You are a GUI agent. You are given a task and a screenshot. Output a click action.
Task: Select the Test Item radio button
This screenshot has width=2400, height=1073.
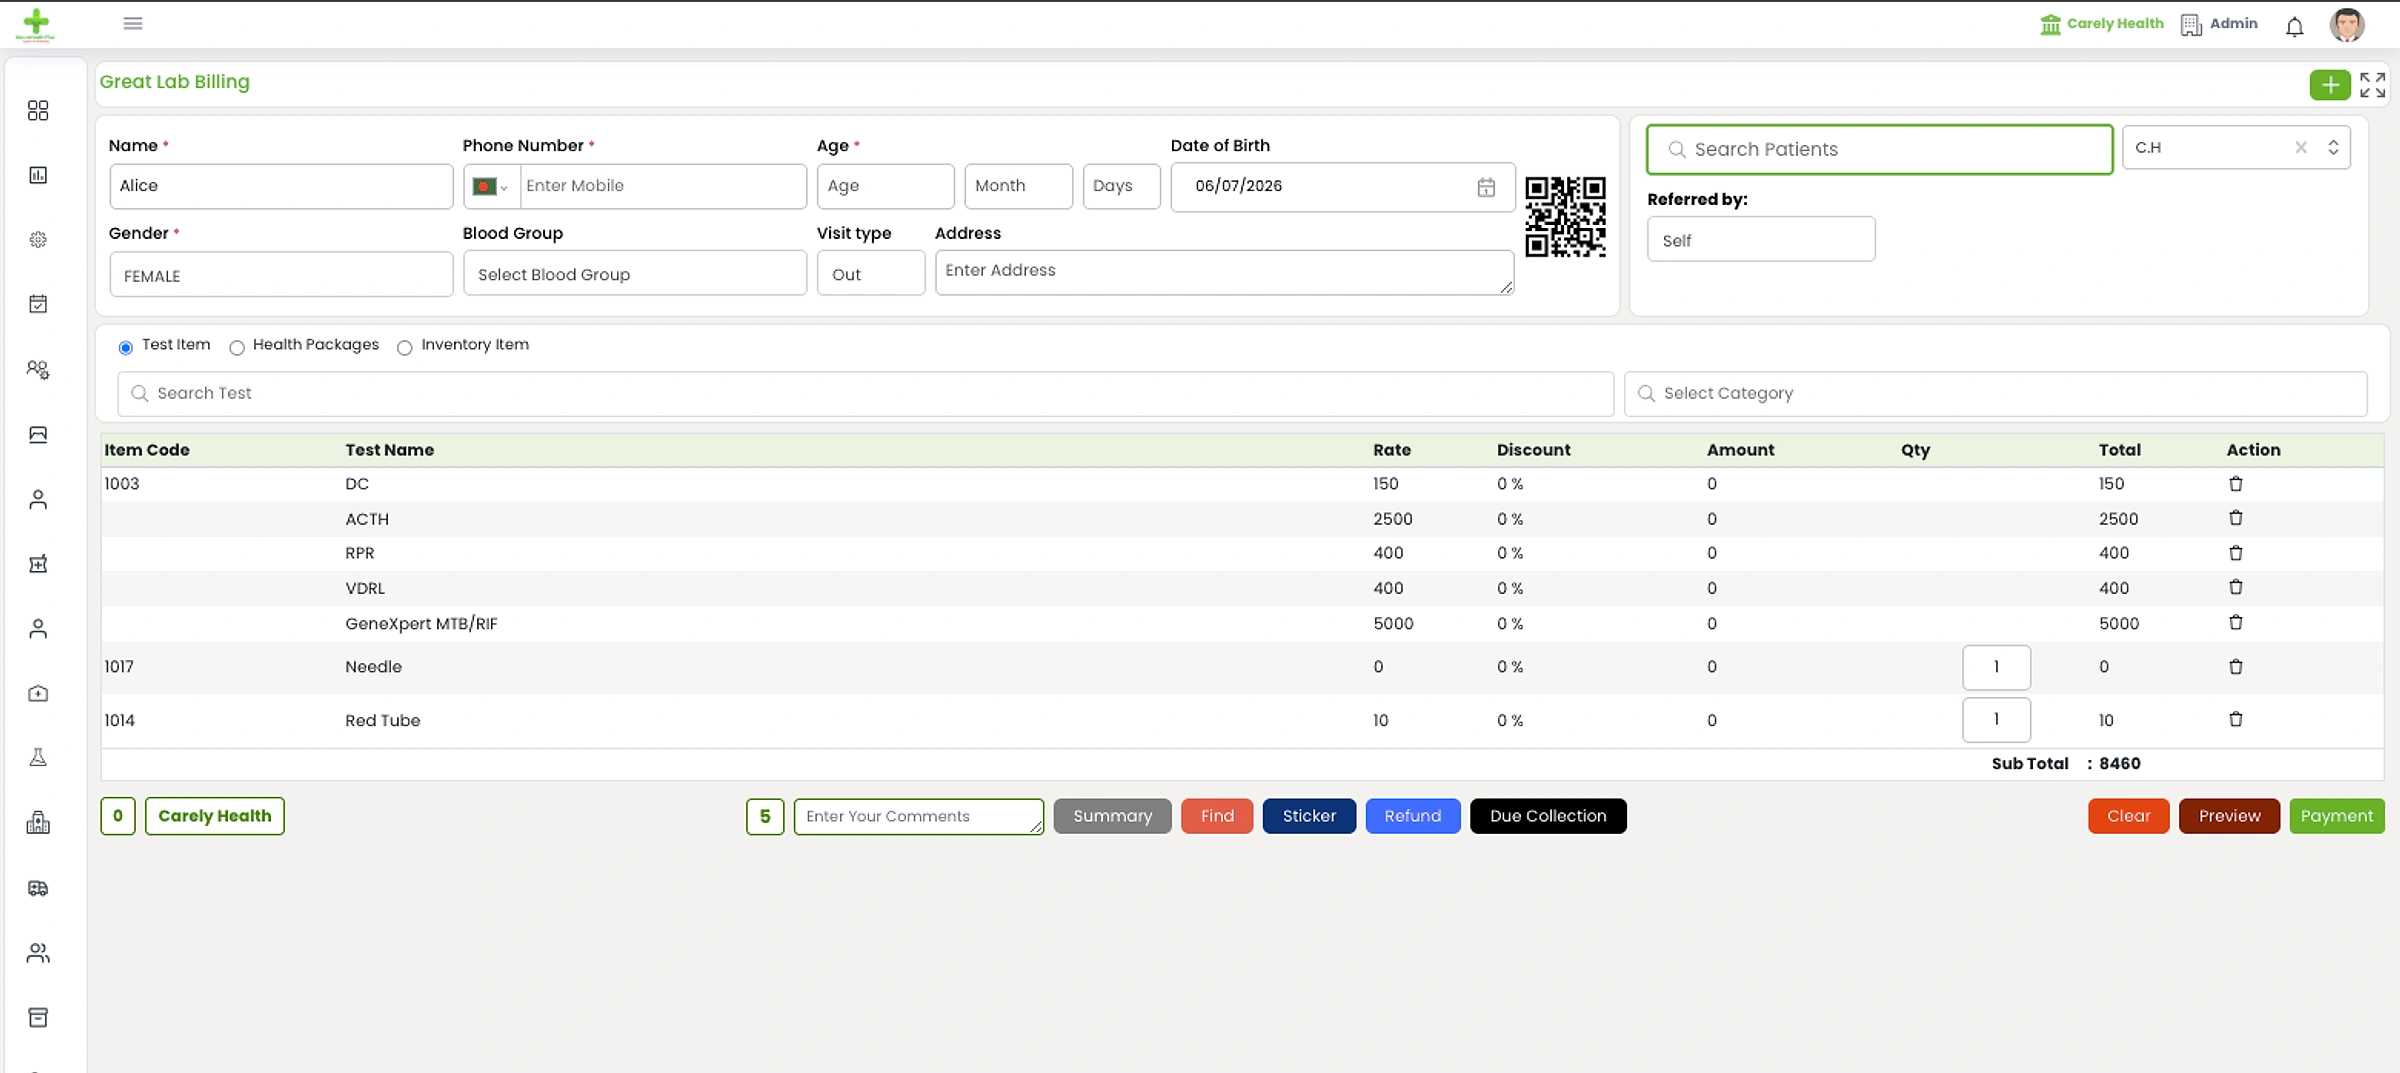pyautogui.click(x=125, y=348)
